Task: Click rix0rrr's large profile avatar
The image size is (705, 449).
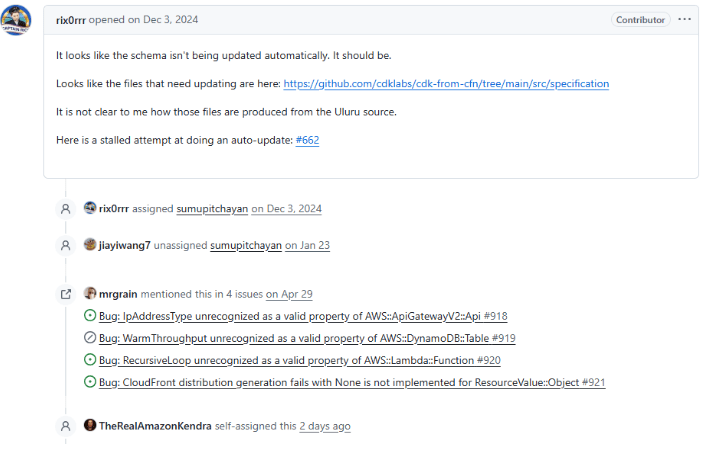Action: coord(16,20)
